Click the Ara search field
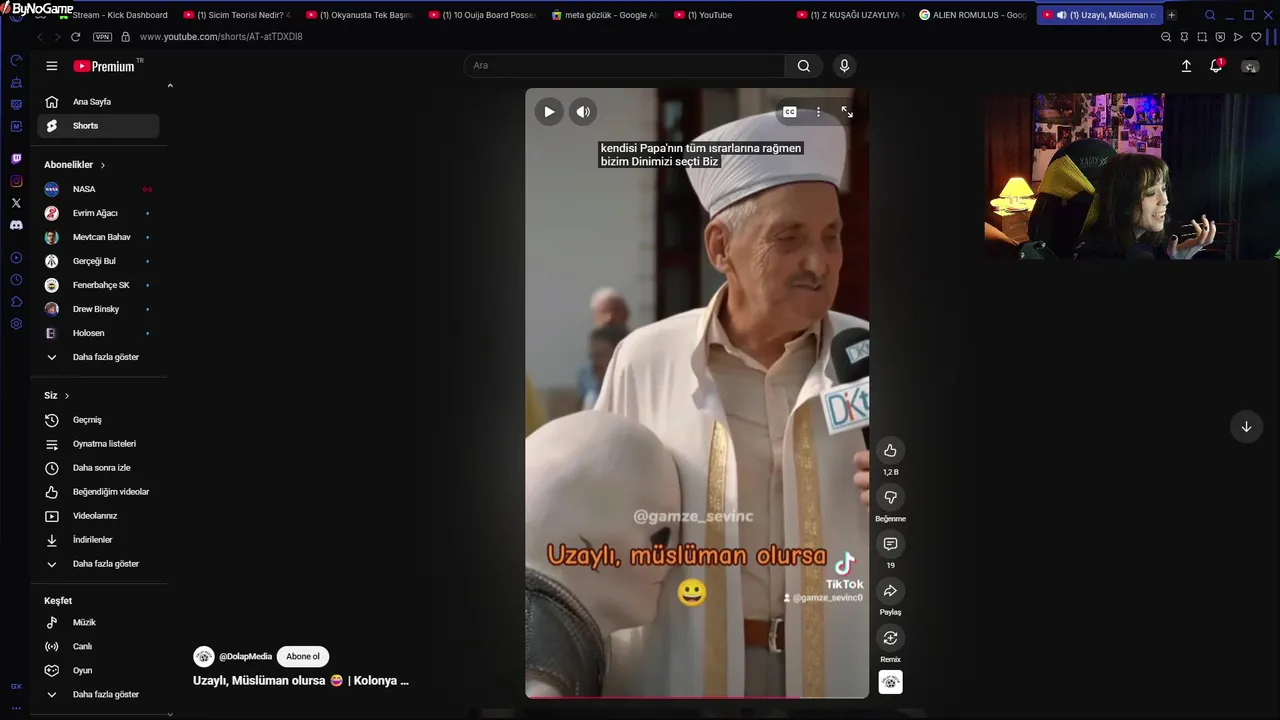 (x=624, y=66)
